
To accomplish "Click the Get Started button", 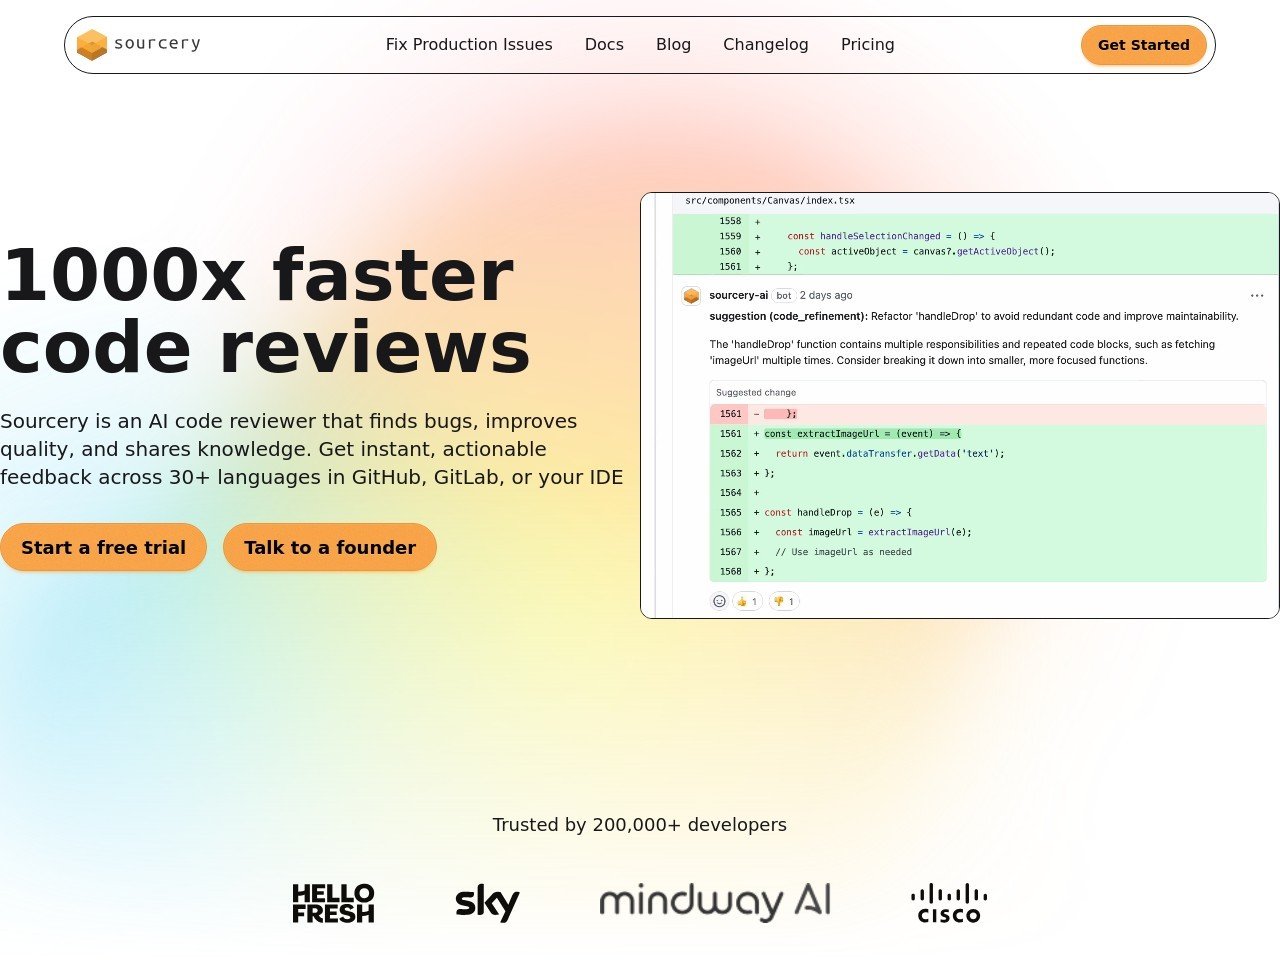I will tap(1144, 45).
